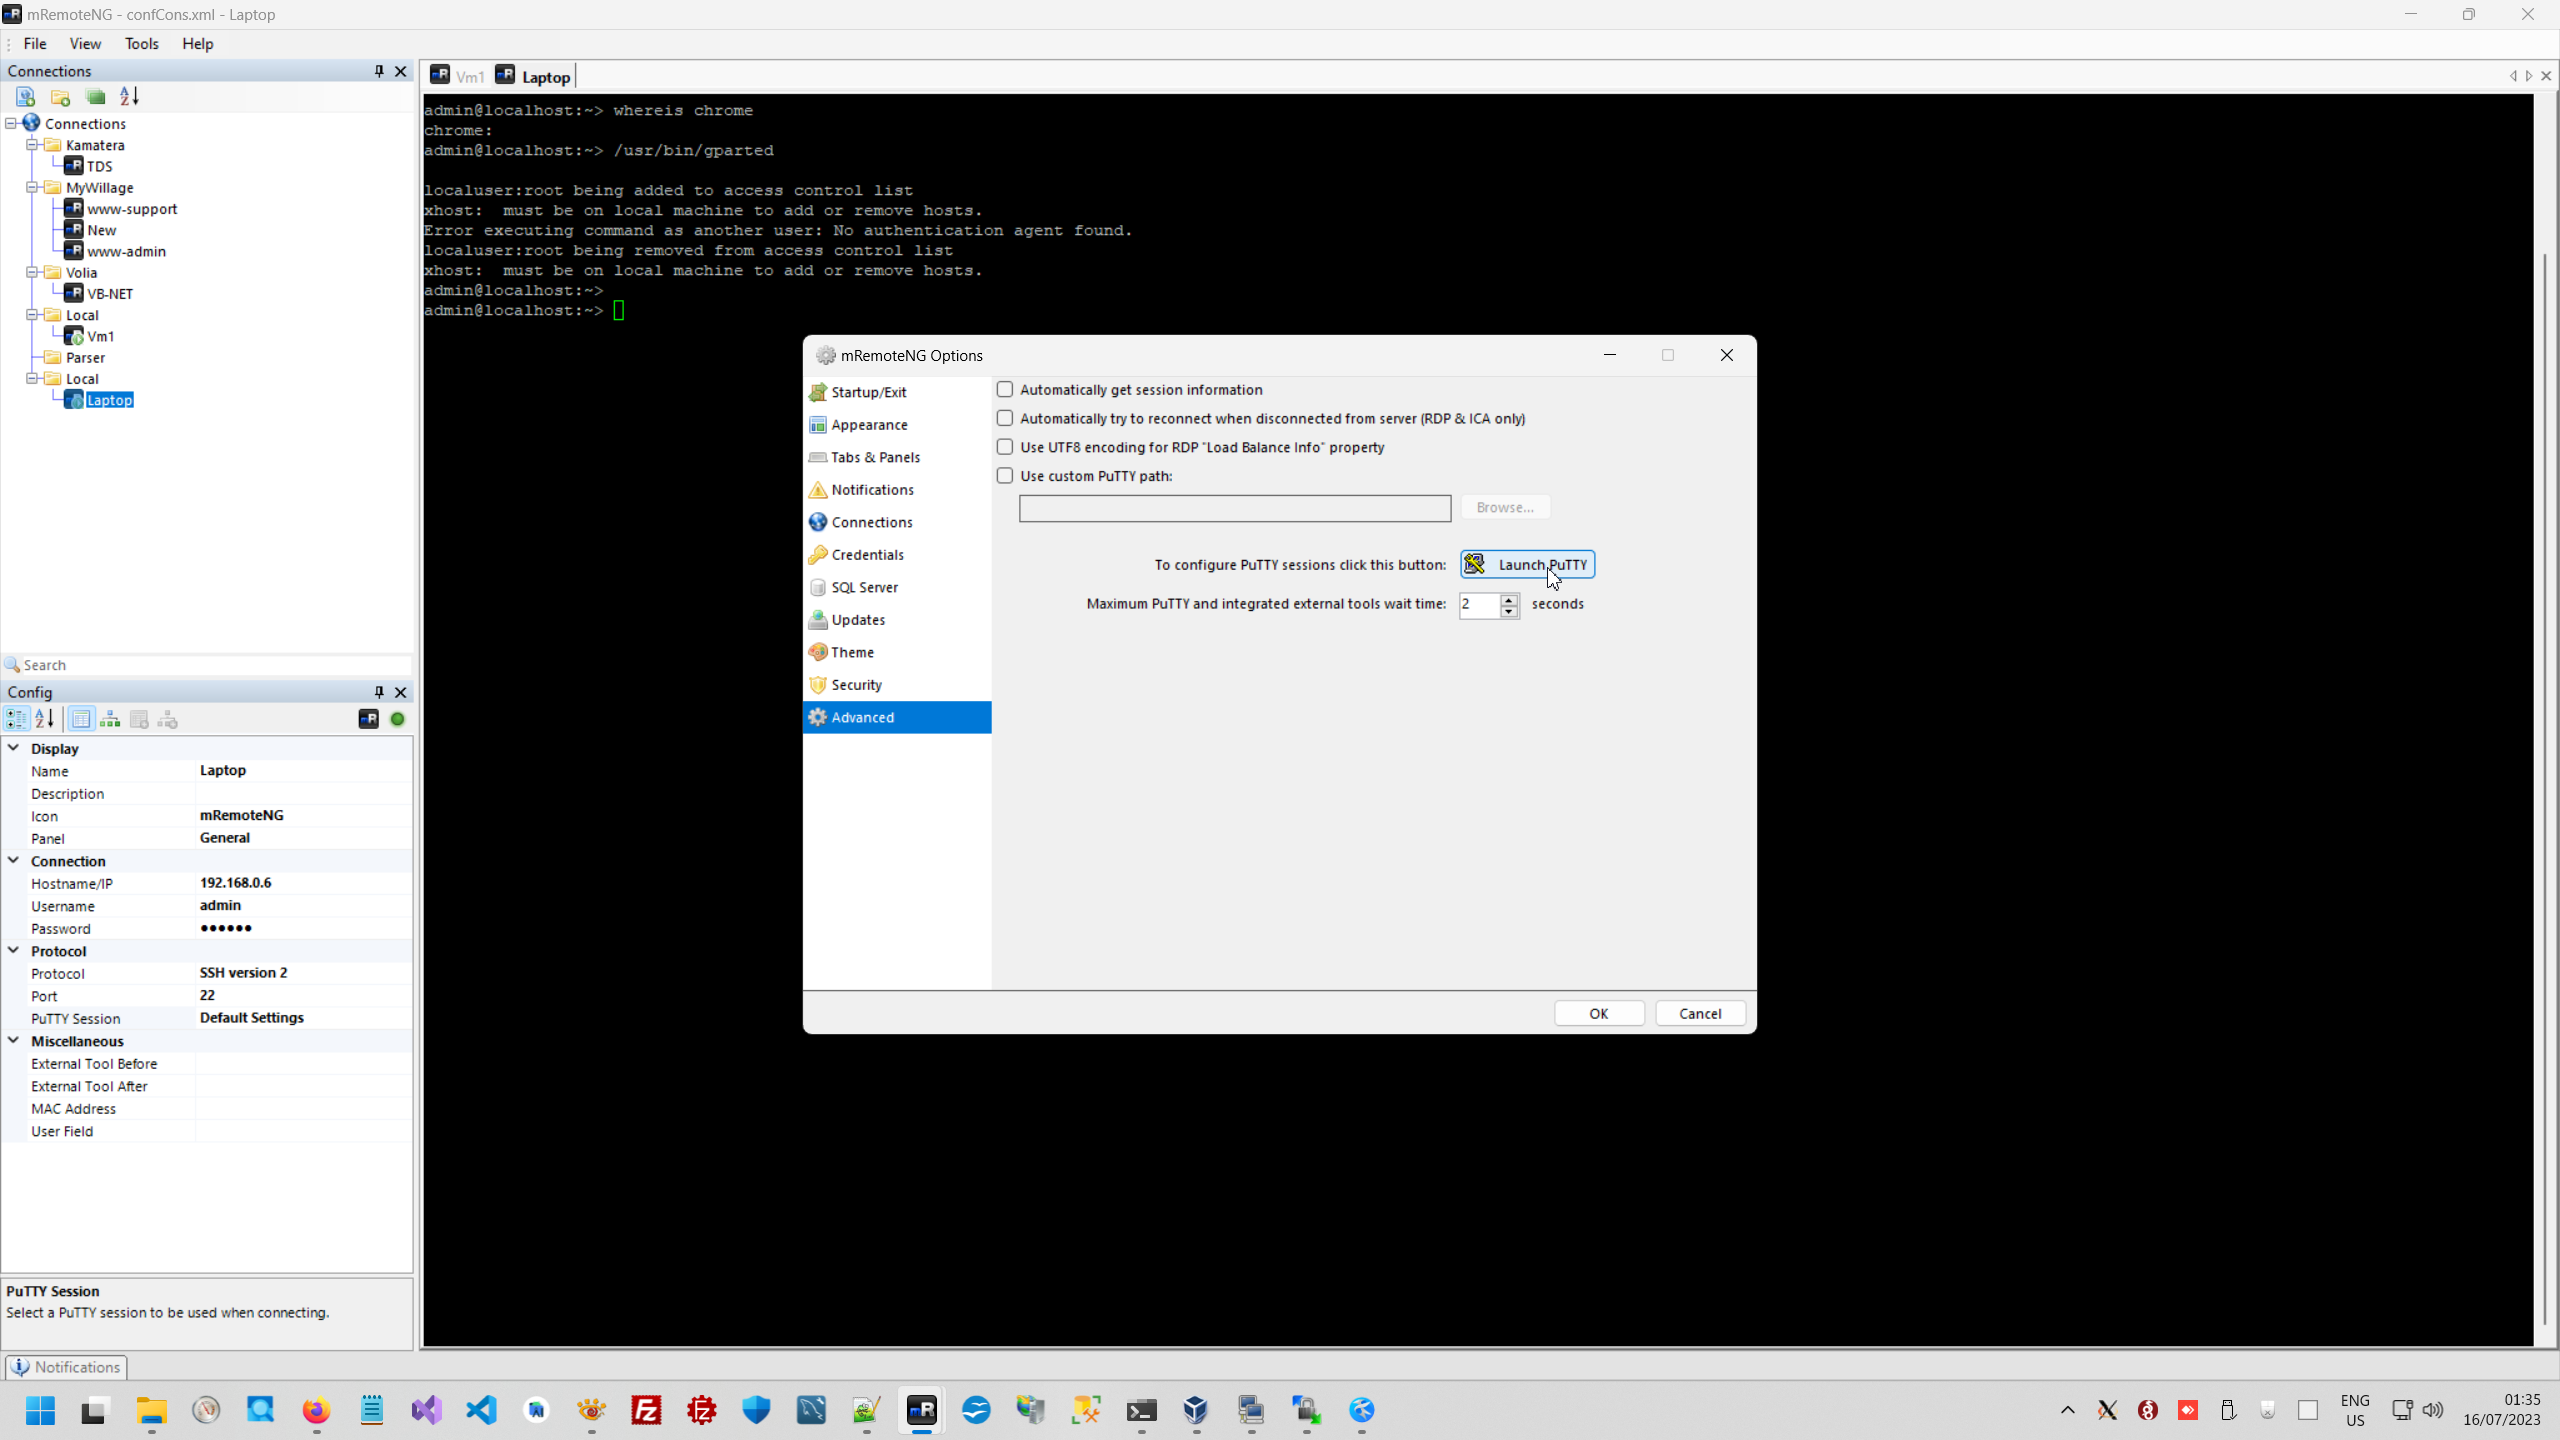Increase PuTTY wait time with up arrow
The height and width of the screenshot is (1440, 2560).
coord(1510,600)
